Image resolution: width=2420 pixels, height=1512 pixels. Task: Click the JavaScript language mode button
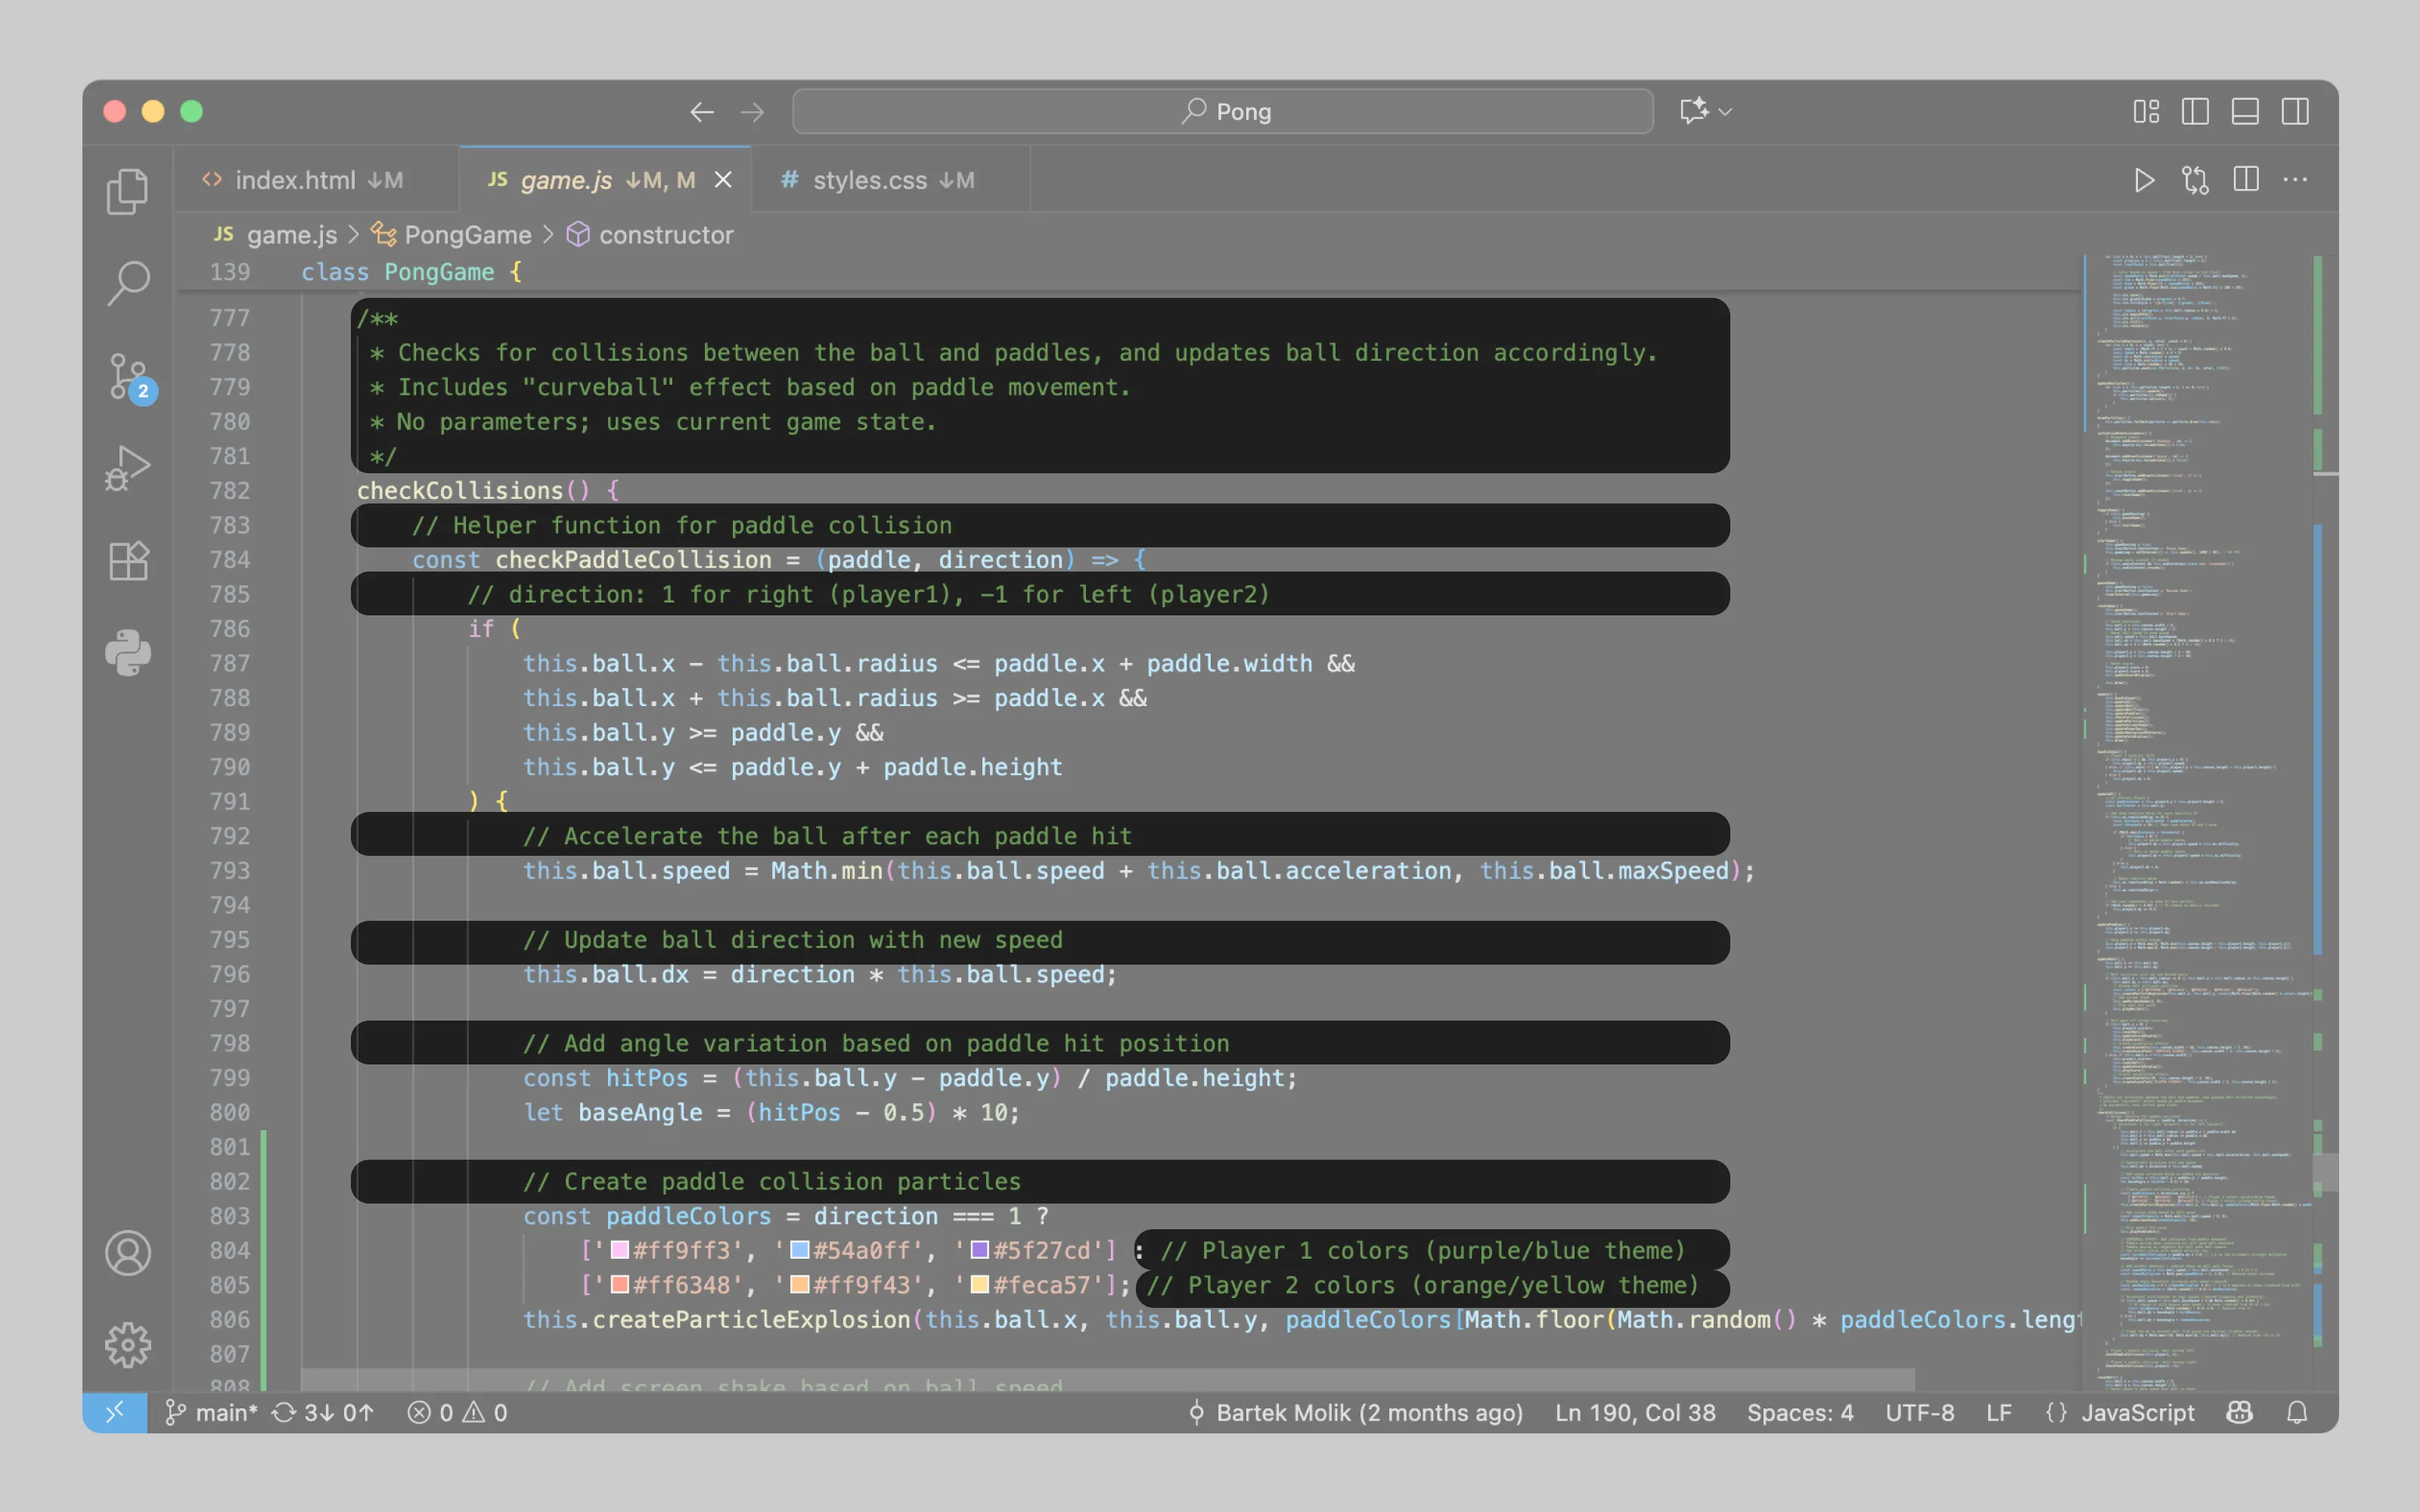coord(2137,1412)
